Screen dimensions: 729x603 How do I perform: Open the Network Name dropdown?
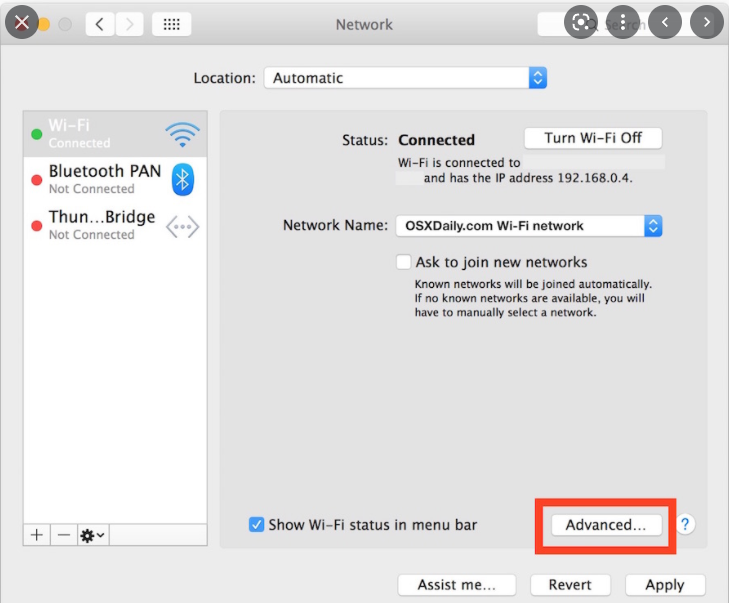528,226
